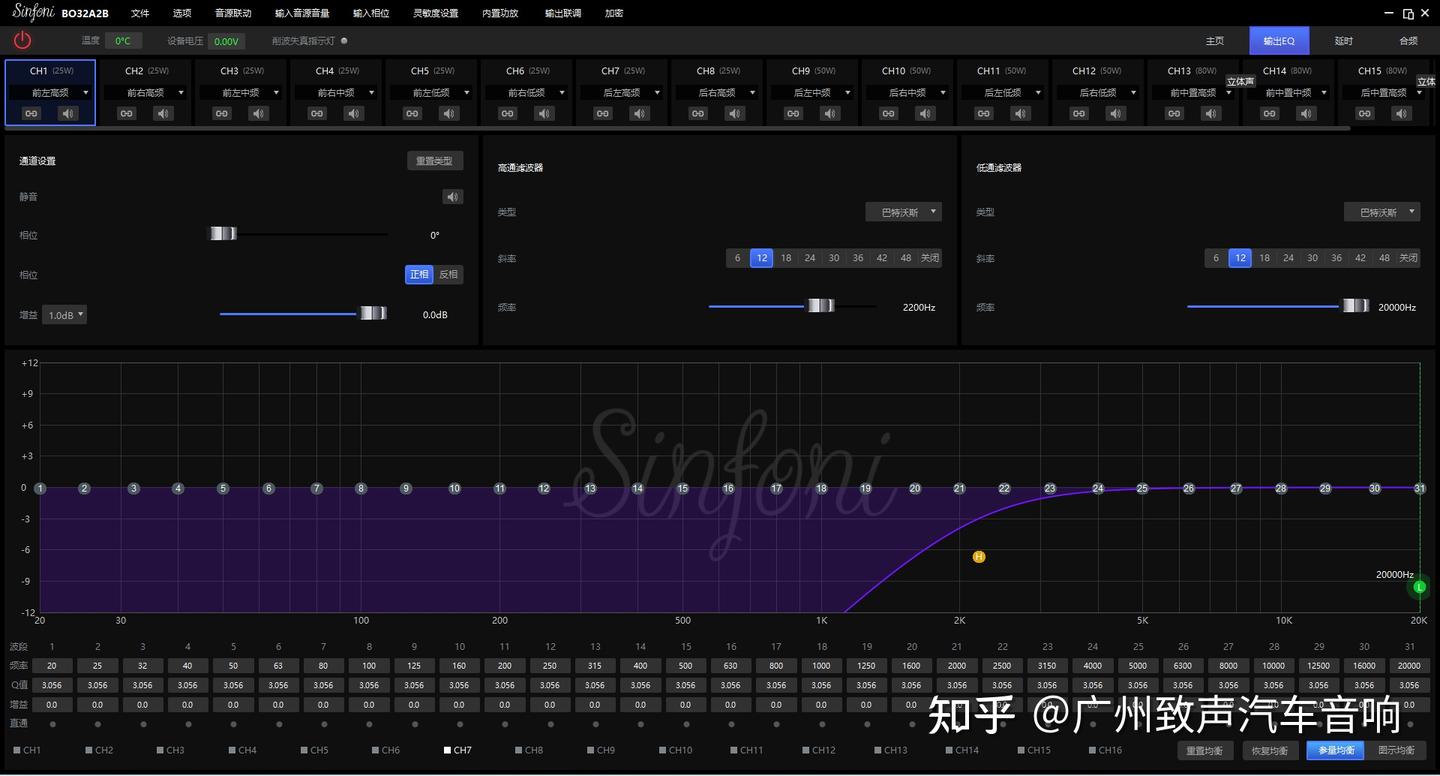Click the channel gain slider handle
The height and width of the screenshot is (776, 1440).
click(x=373, y=313)
